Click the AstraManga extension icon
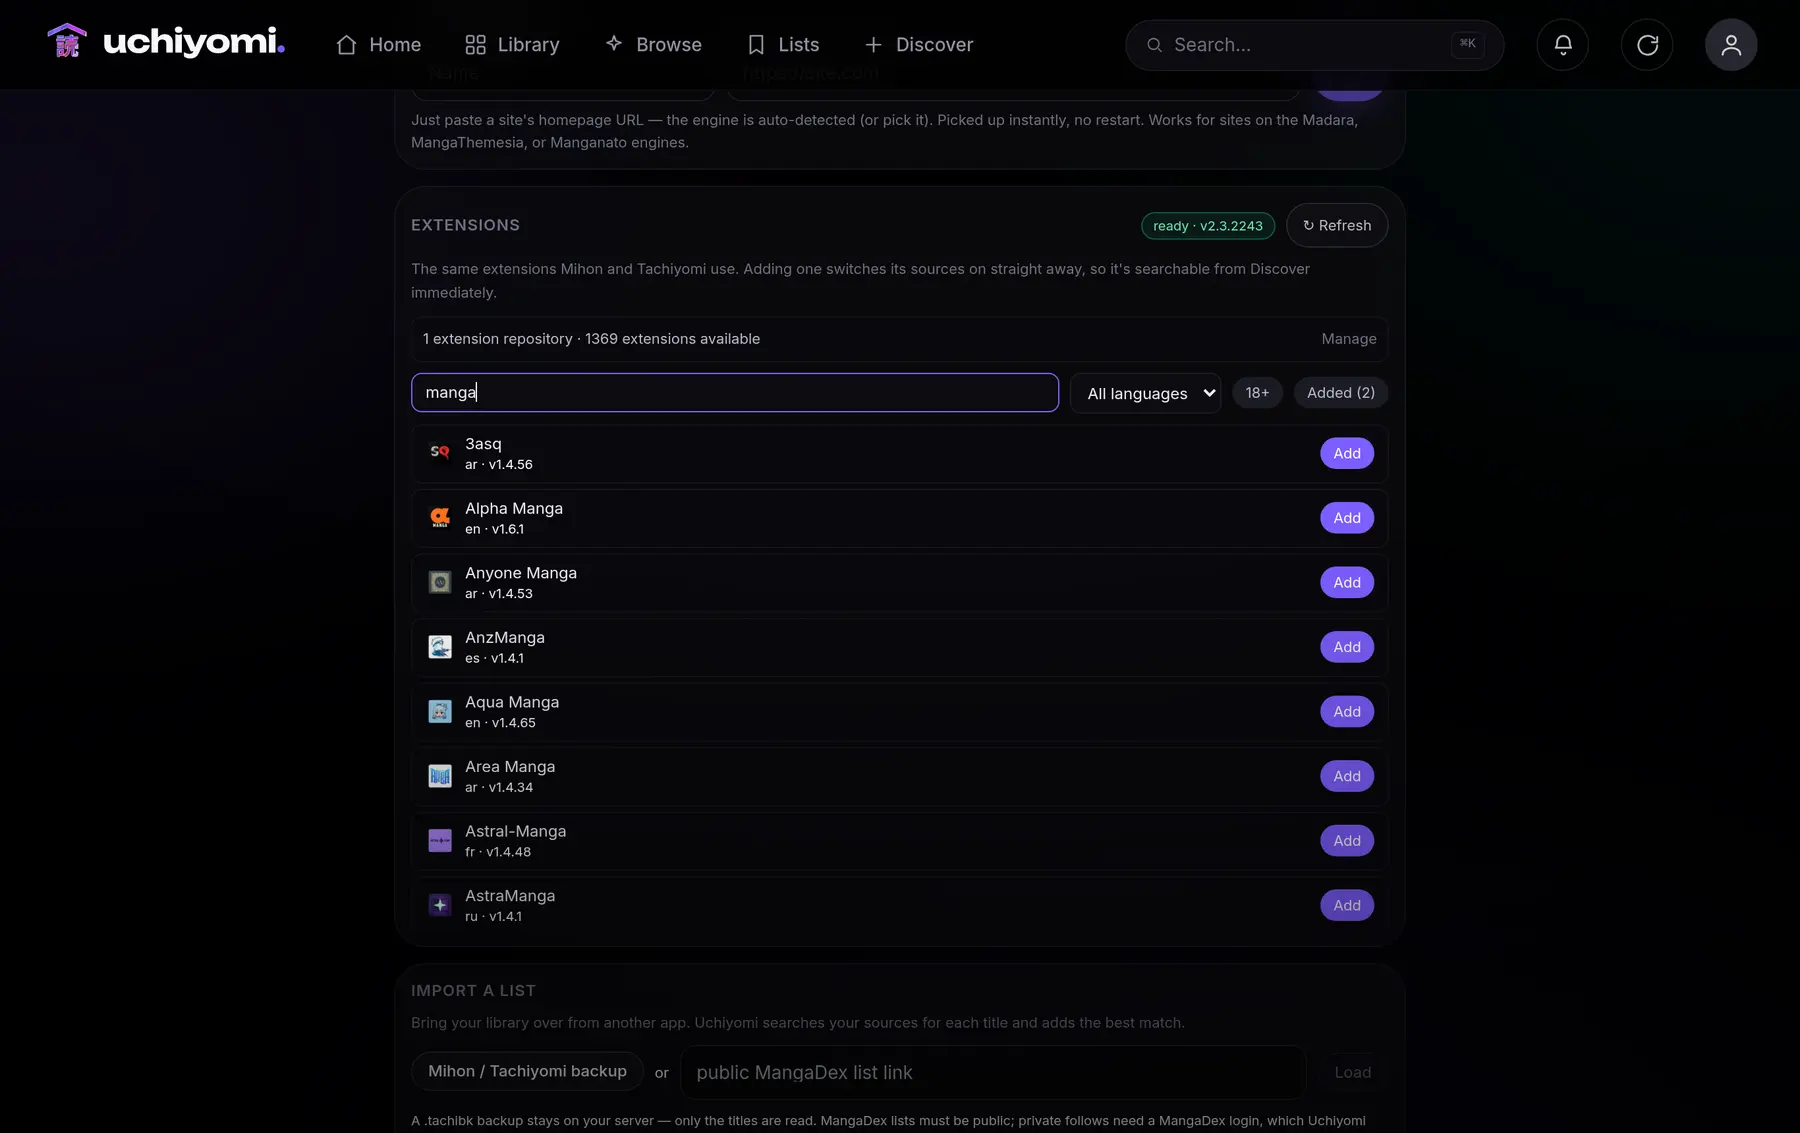Viewport: 1800px width, 1133px height. click(440, 905)
